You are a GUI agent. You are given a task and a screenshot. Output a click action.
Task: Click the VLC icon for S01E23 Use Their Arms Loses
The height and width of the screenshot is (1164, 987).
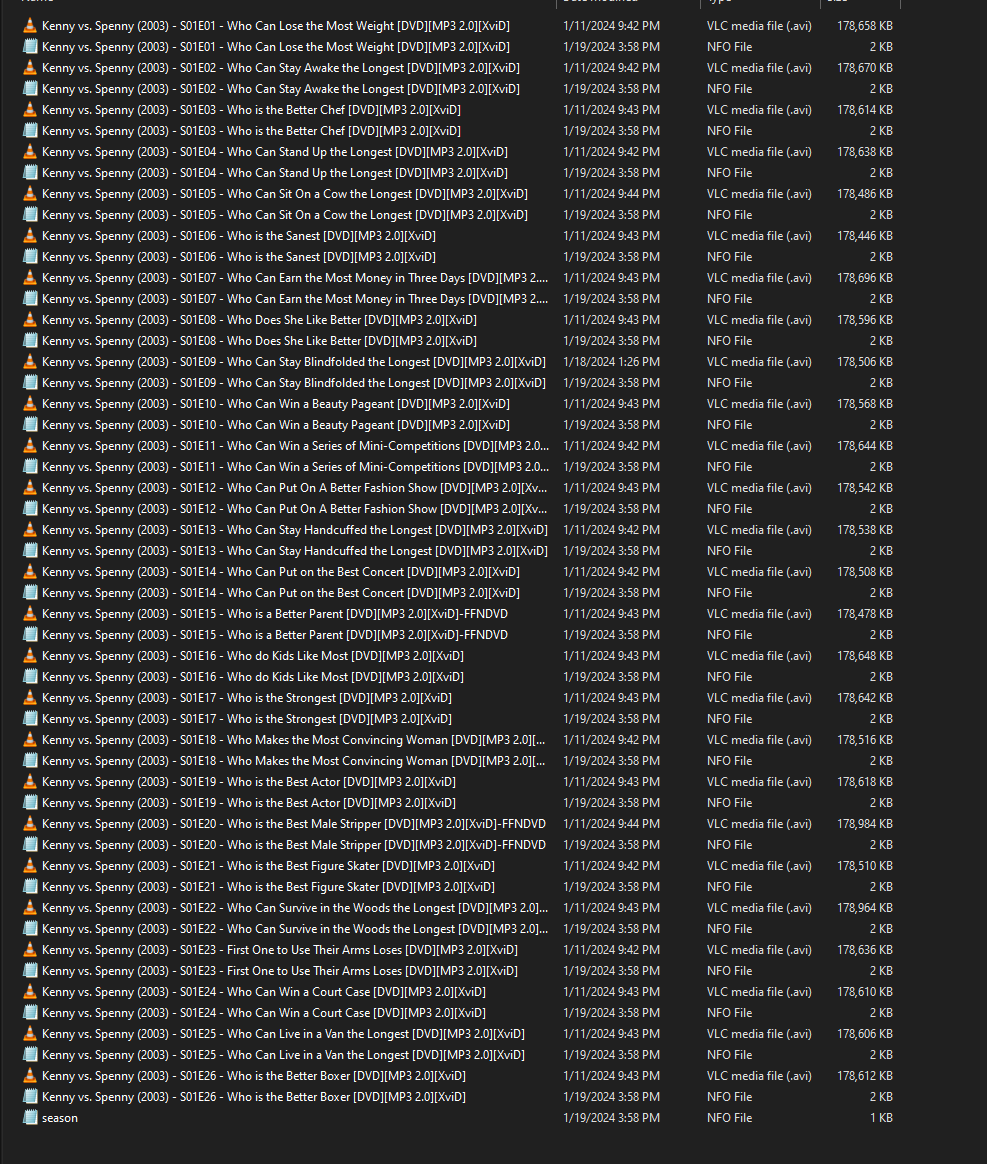tap(30, 949)
